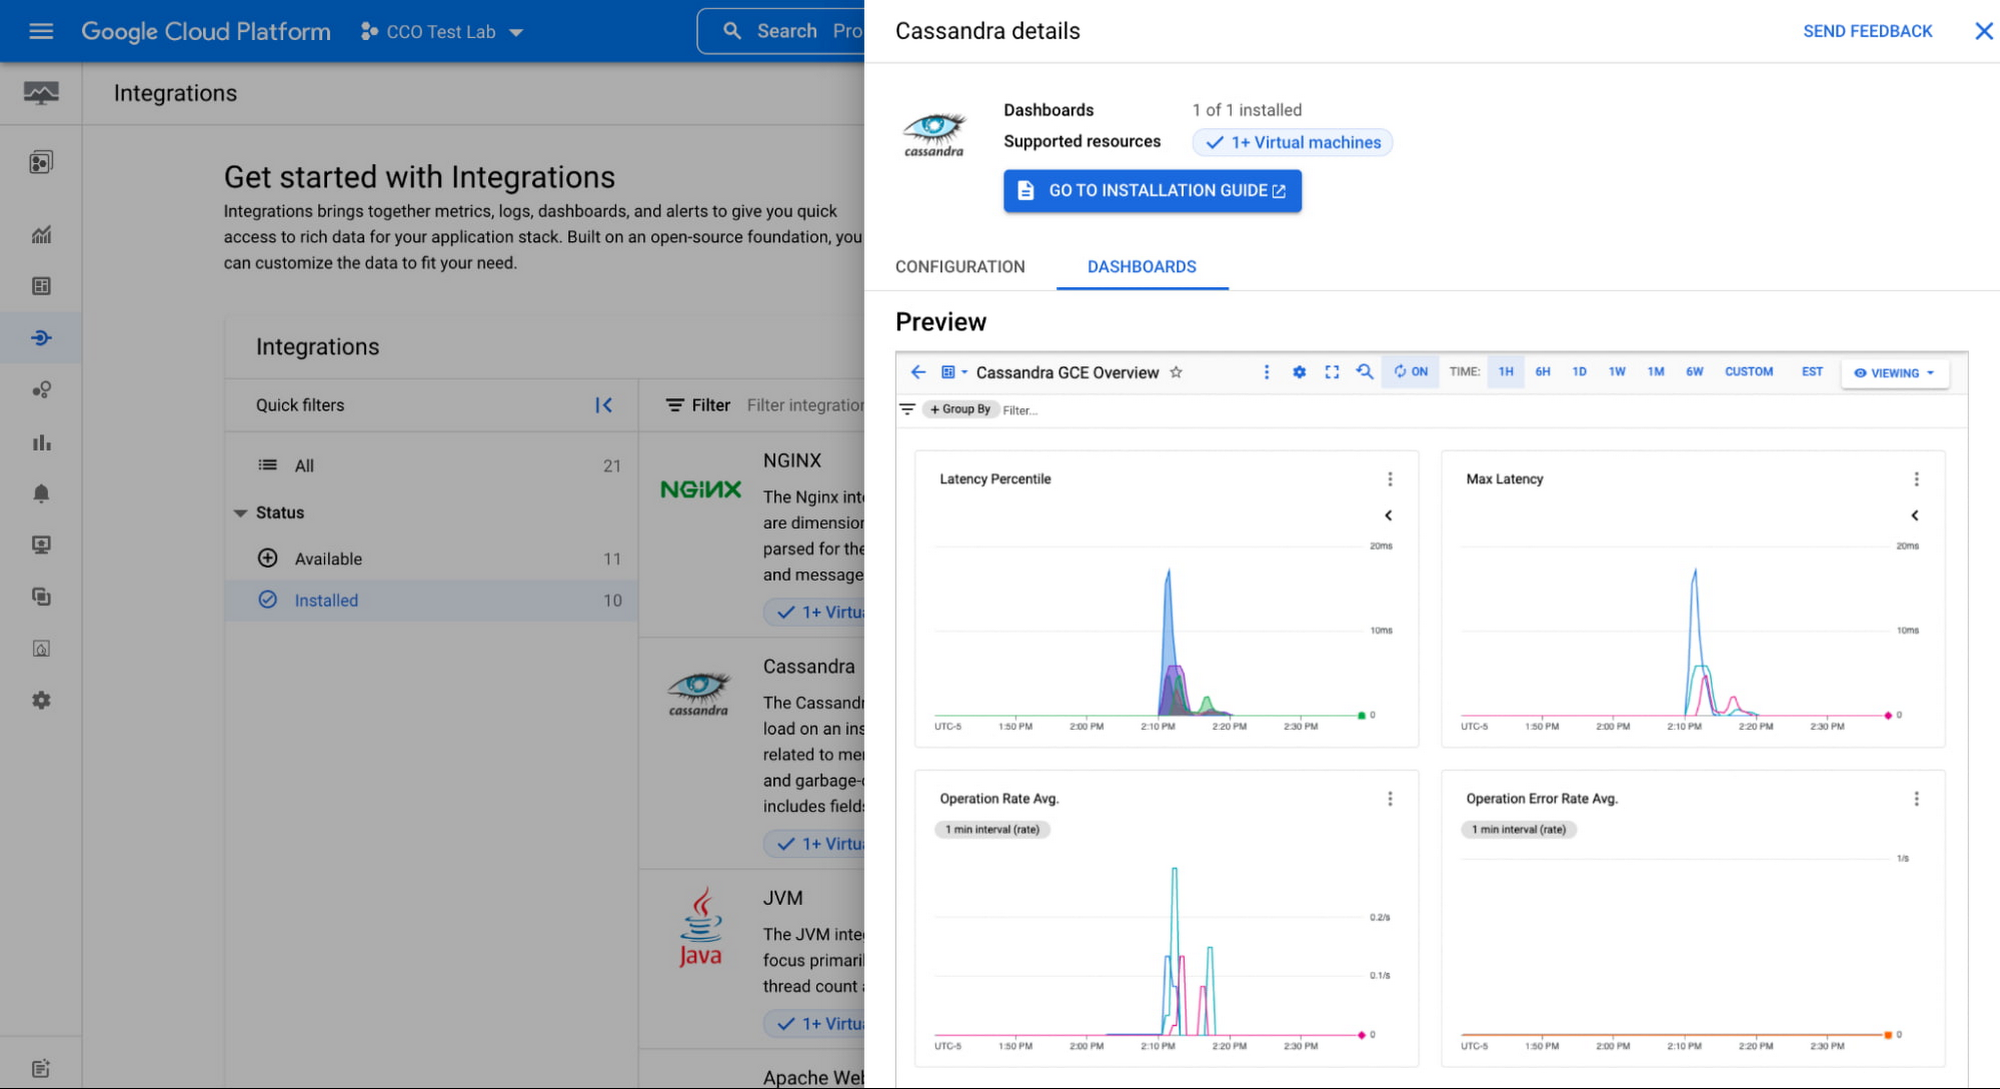The image size is (2000, 1089).
Task: Click the SEND FEEDBACK link
Action: [x=1867, y=31]
